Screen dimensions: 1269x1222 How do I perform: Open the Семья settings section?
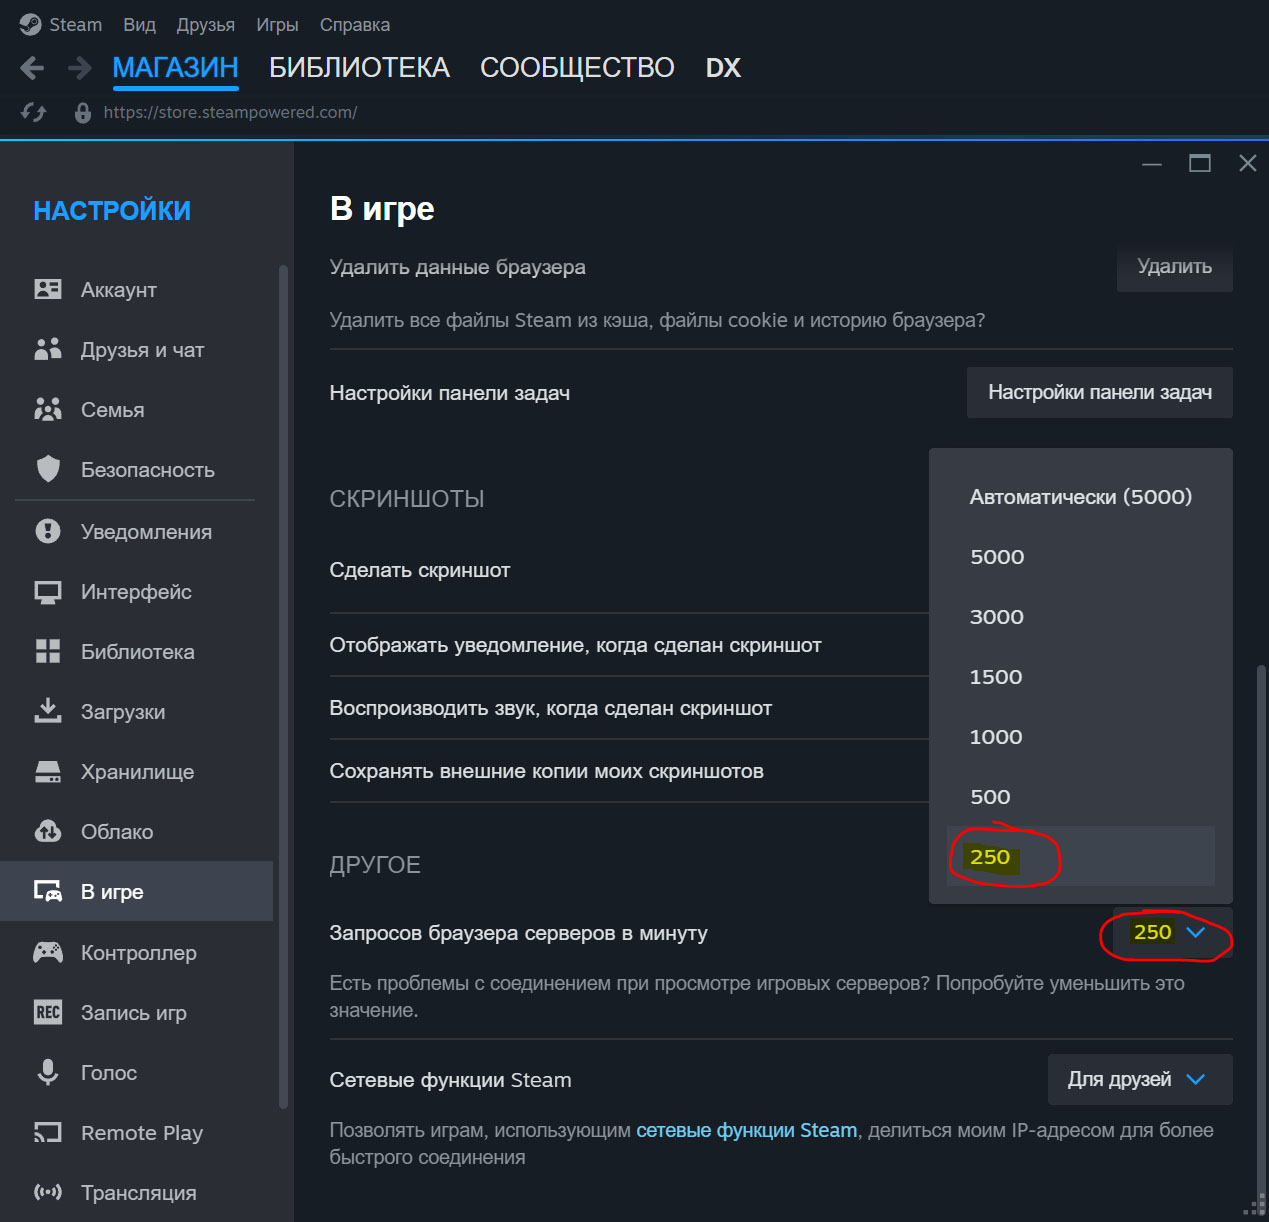(x=137, y=410)
